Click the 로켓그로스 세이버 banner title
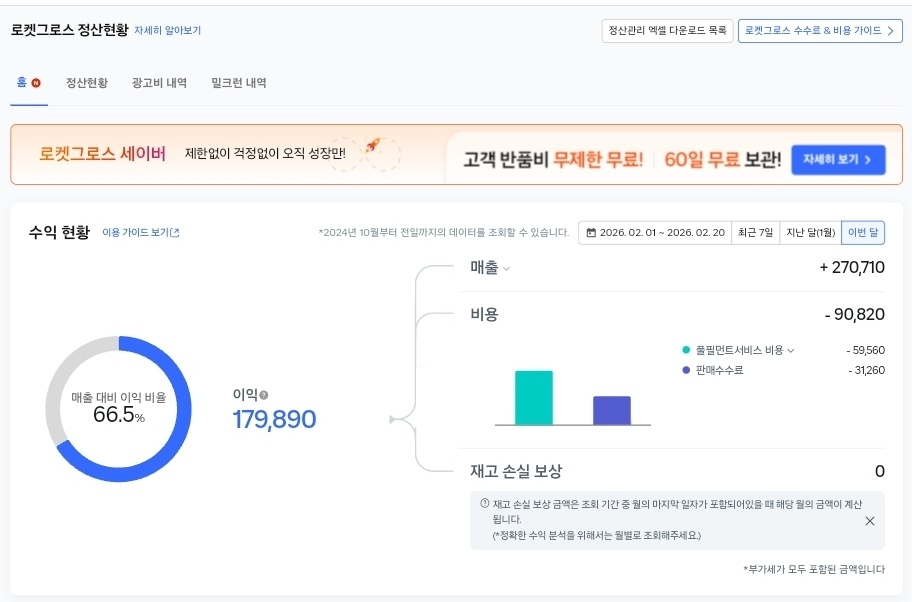The image size is (912, 602). click(102, 154)
